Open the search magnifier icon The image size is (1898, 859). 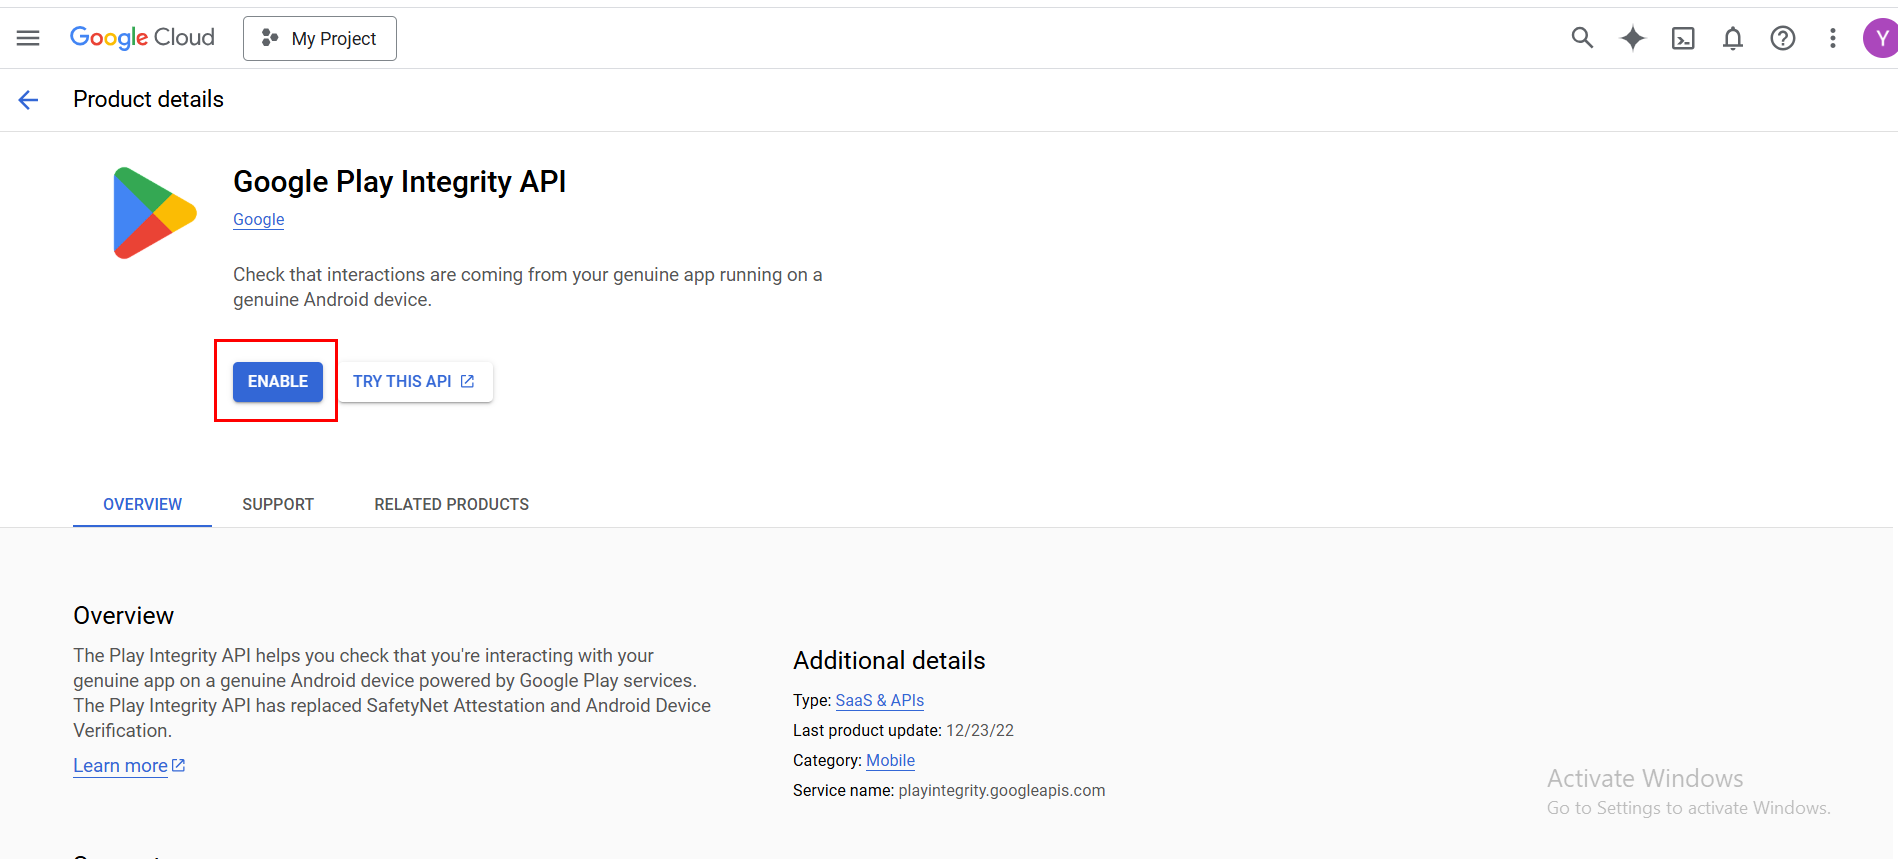(1581, 38)
